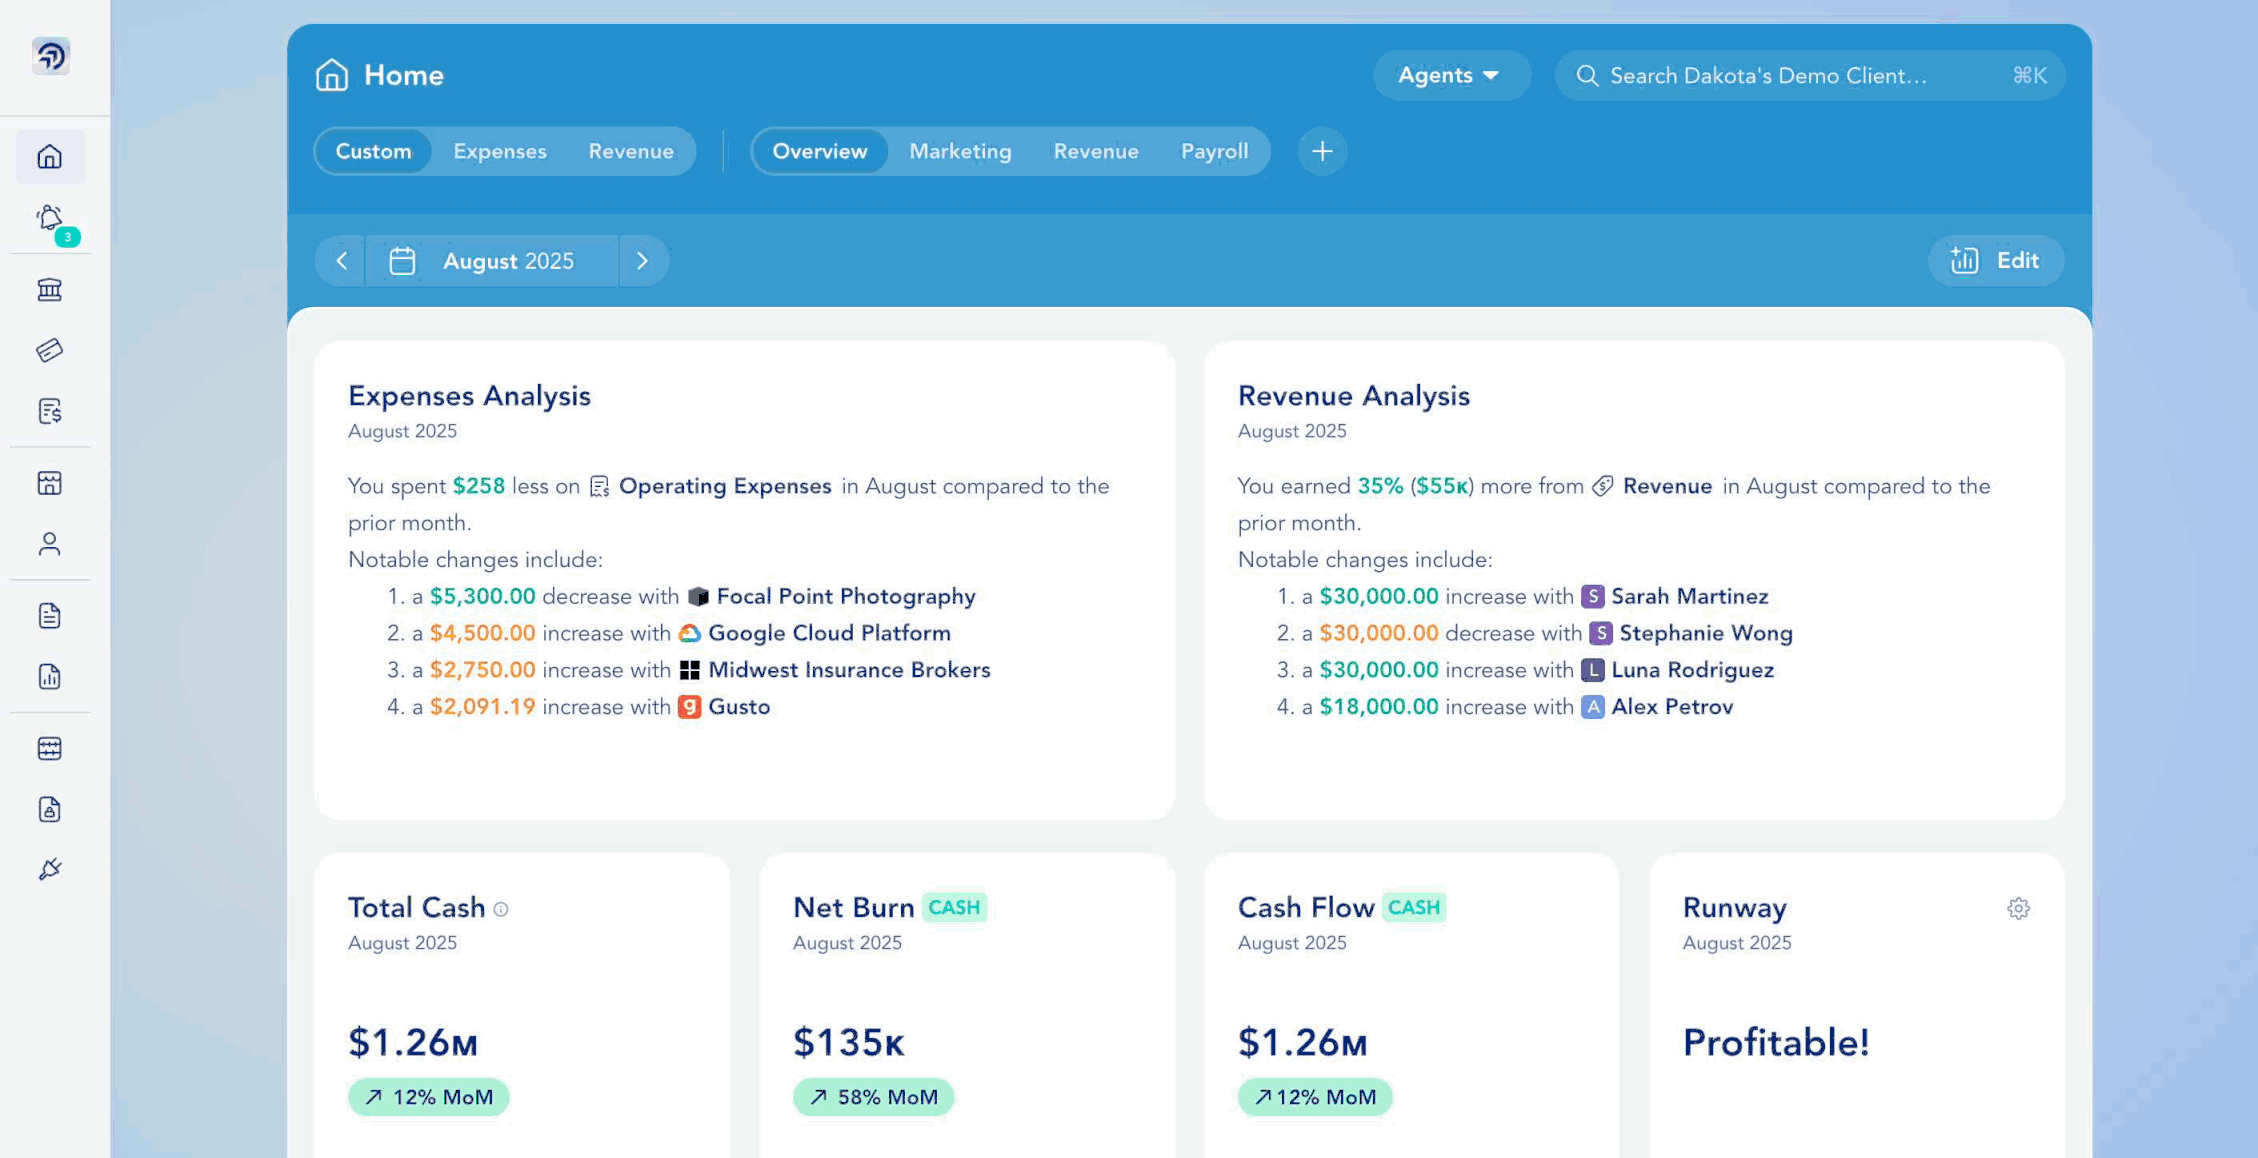Click the search Dakota's Demo Client field
This screenshot has width=2258, height=1158.
click(x=1790, y=75)
